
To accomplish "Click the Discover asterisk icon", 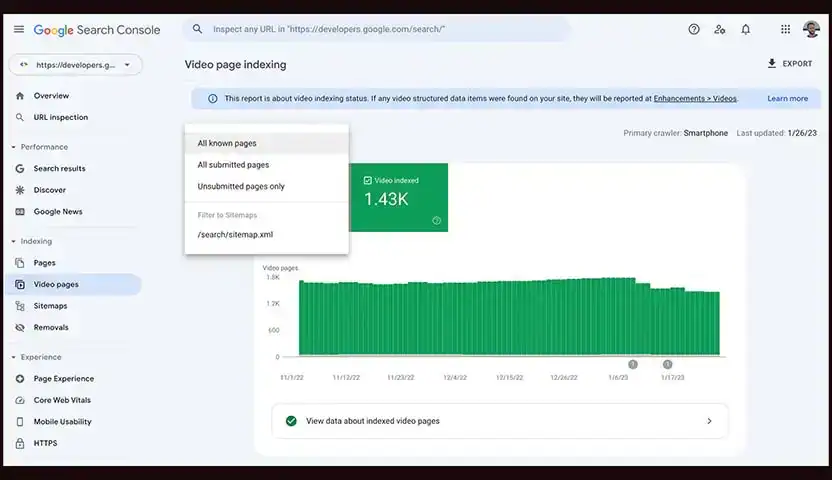I will point(20,190).
